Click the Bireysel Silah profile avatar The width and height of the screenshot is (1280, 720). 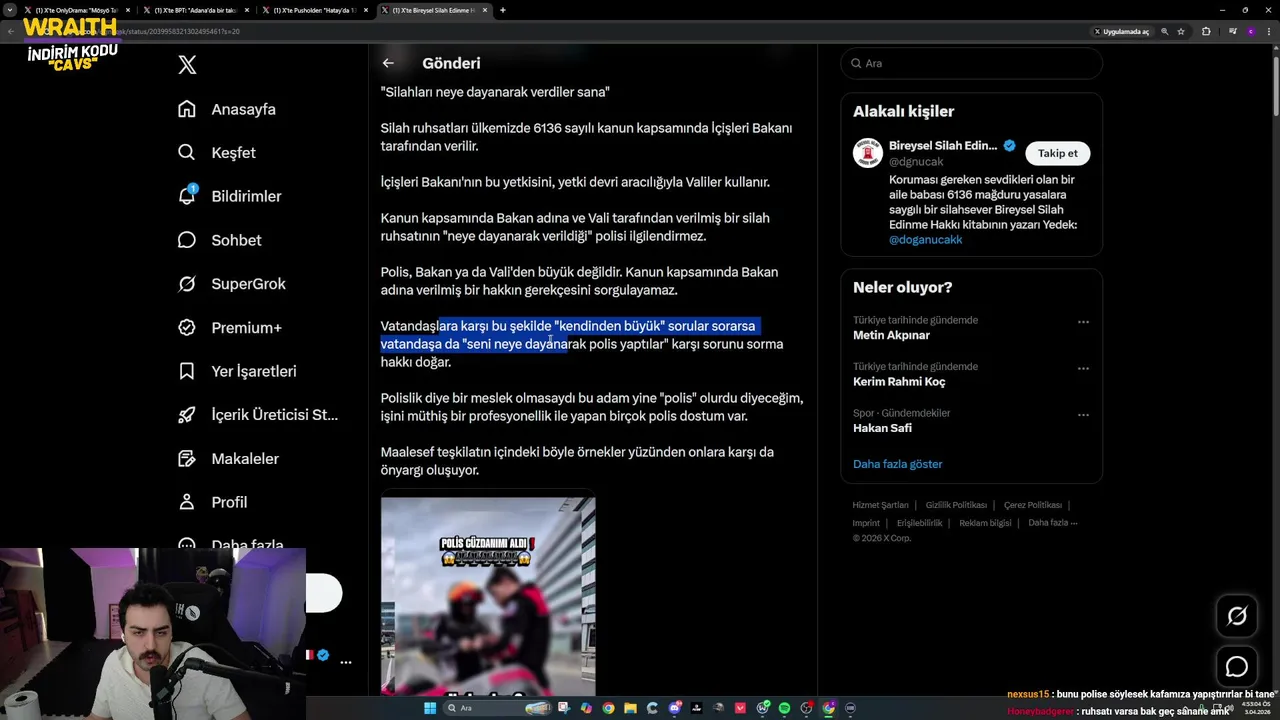tap(868, 153)
